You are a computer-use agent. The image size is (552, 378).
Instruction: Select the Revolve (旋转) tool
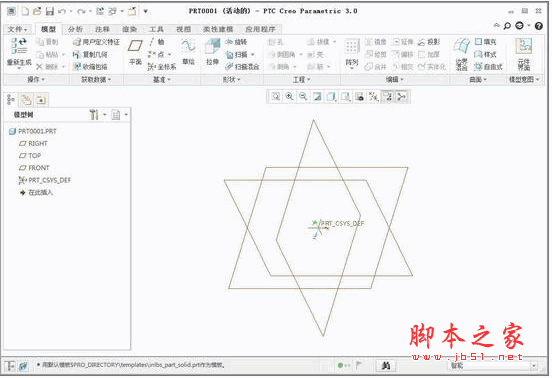click(236, 42)
